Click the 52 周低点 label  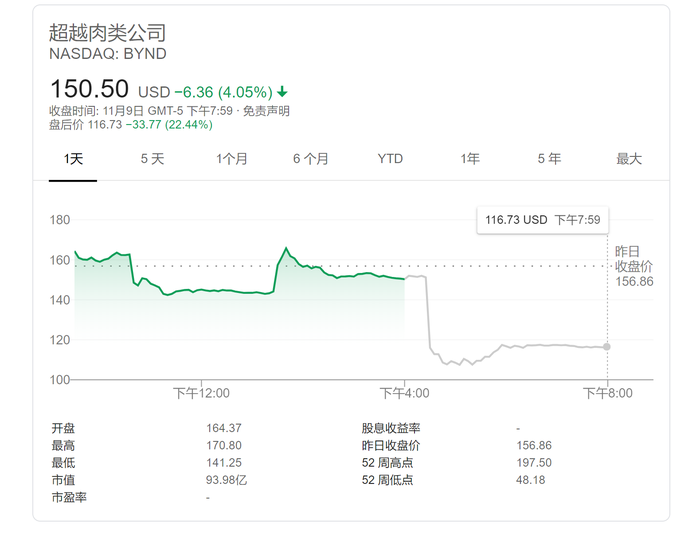coord(388,480)
